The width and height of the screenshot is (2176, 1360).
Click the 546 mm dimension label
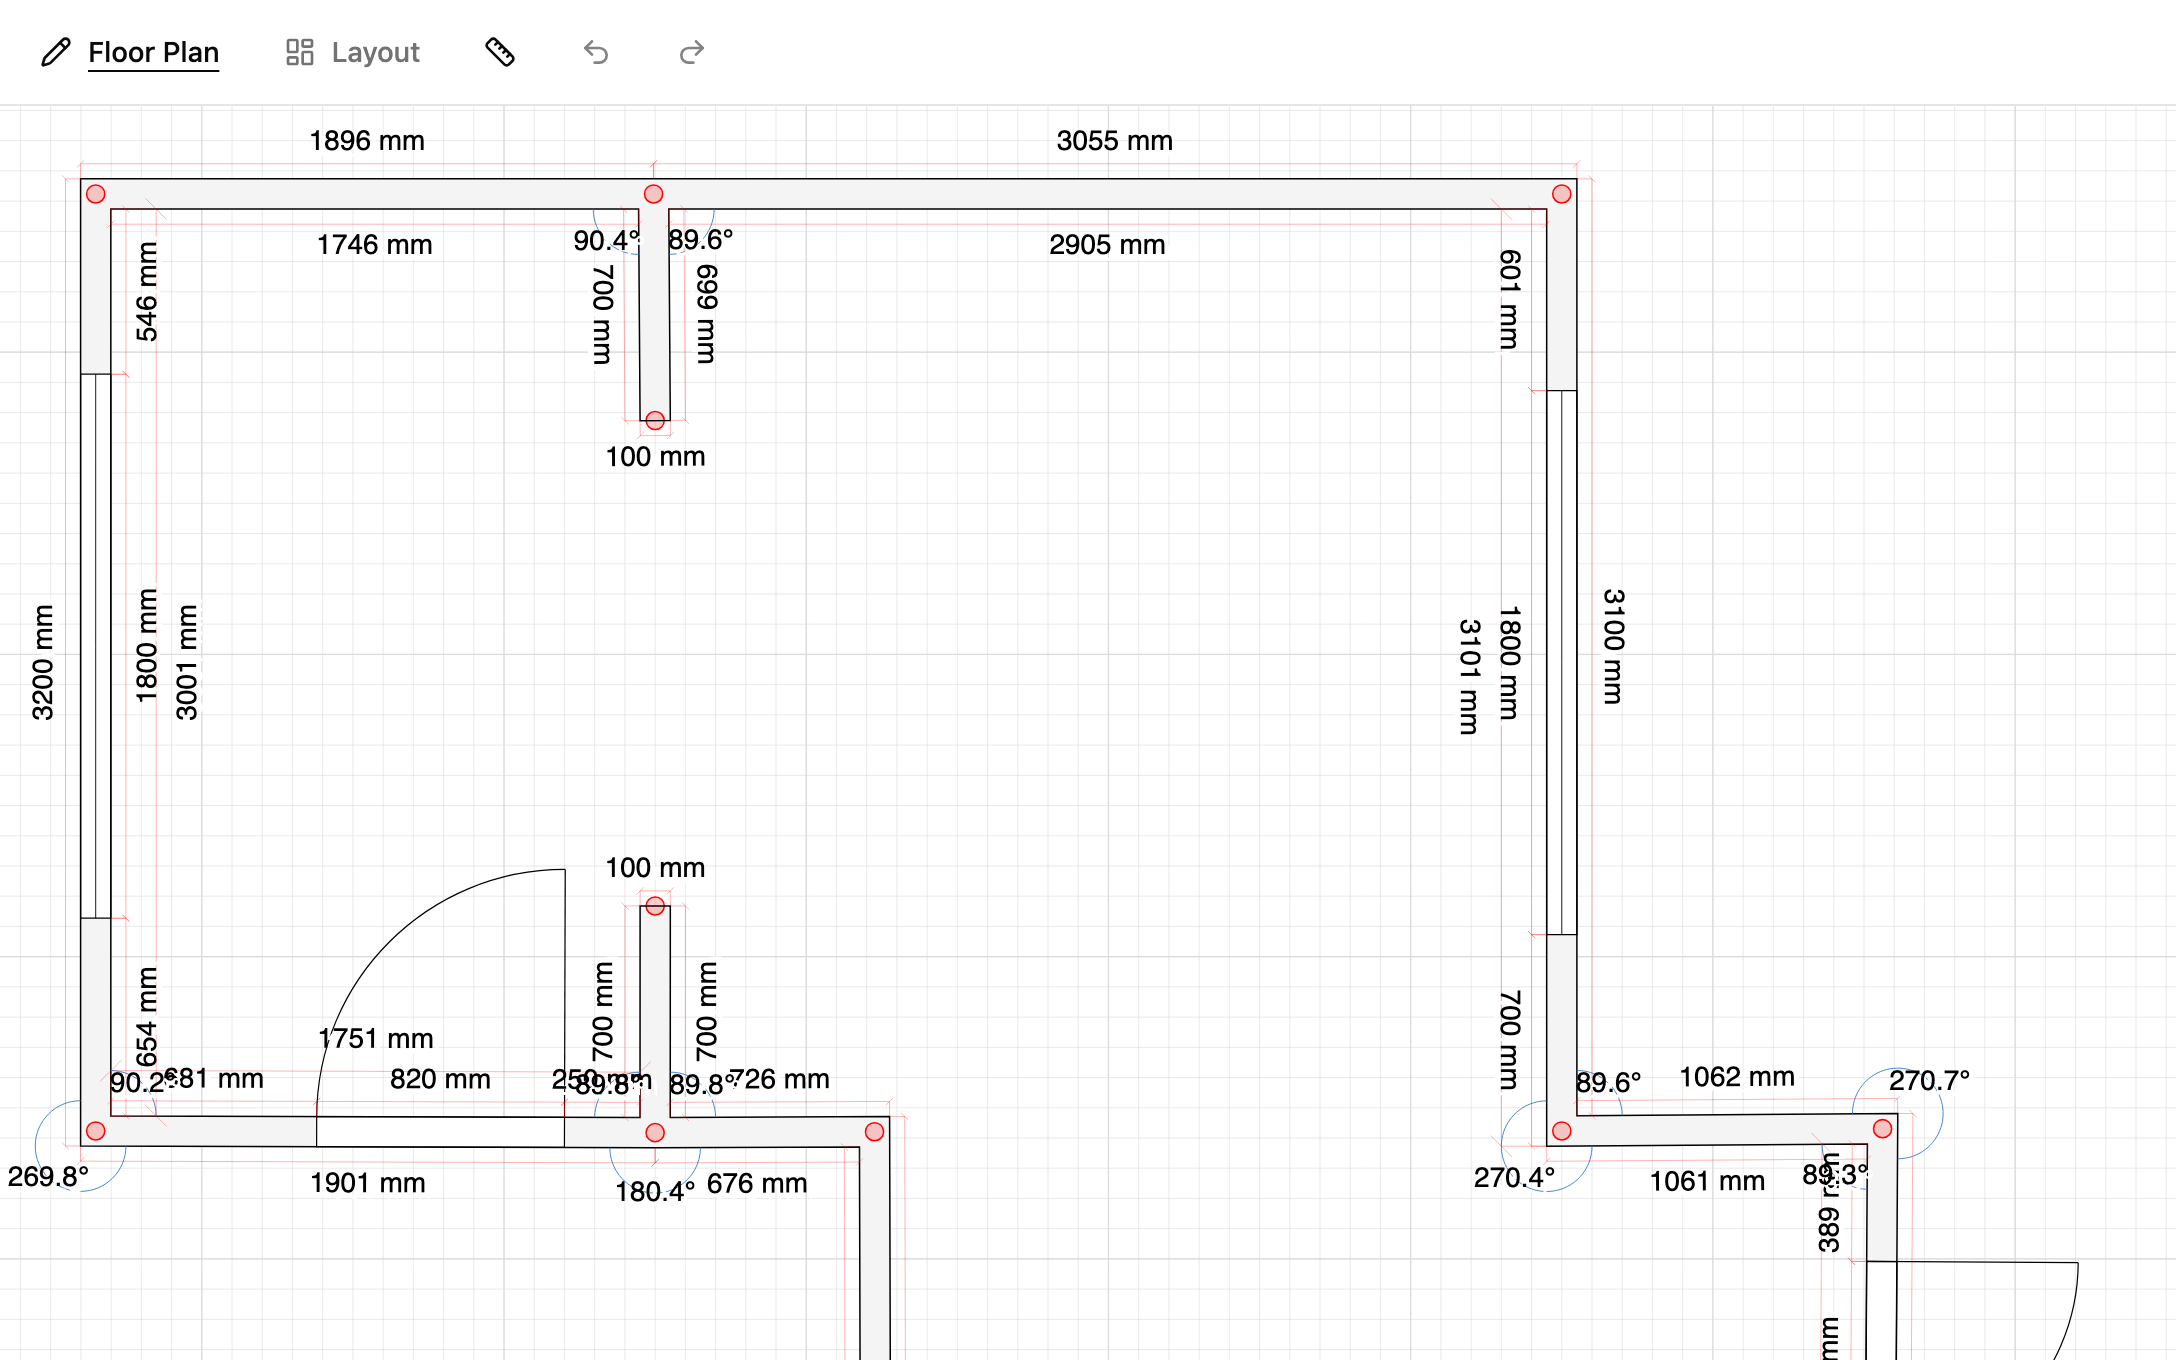(147, 291)
